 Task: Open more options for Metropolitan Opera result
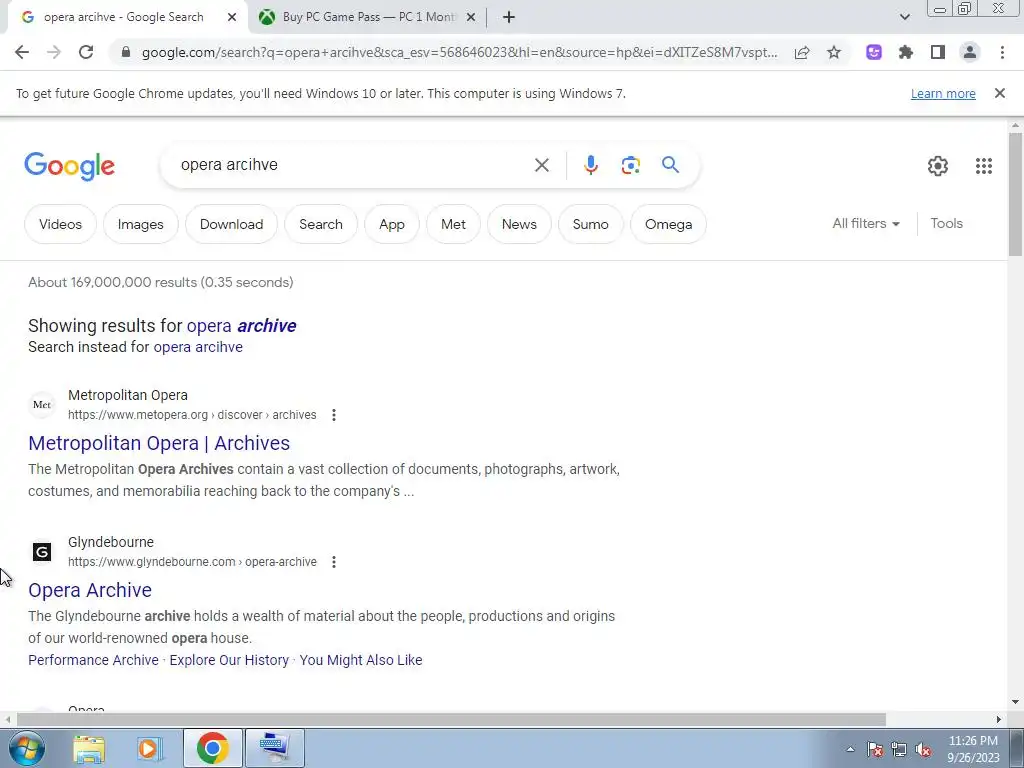point(334,415)
